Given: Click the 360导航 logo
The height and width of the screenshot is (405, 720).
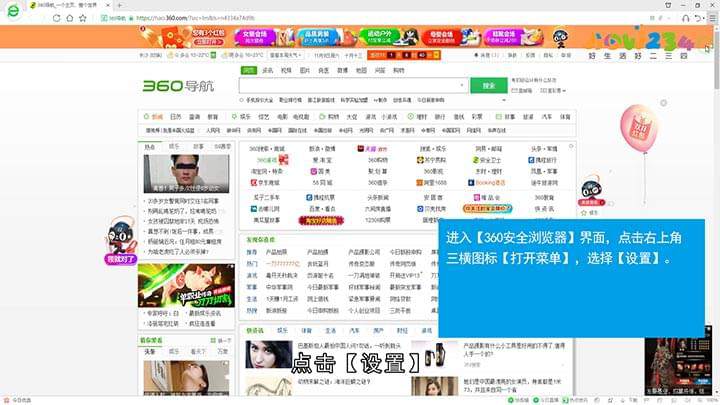Looking at the screenshot, I should click(178, 86).
